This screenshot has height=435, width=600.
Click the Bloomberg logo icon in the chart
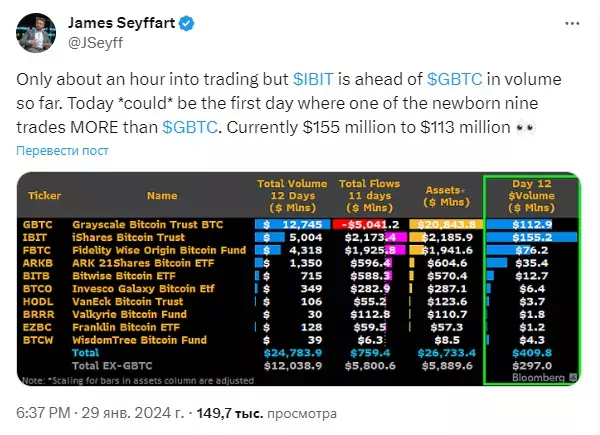coord(573,378)
